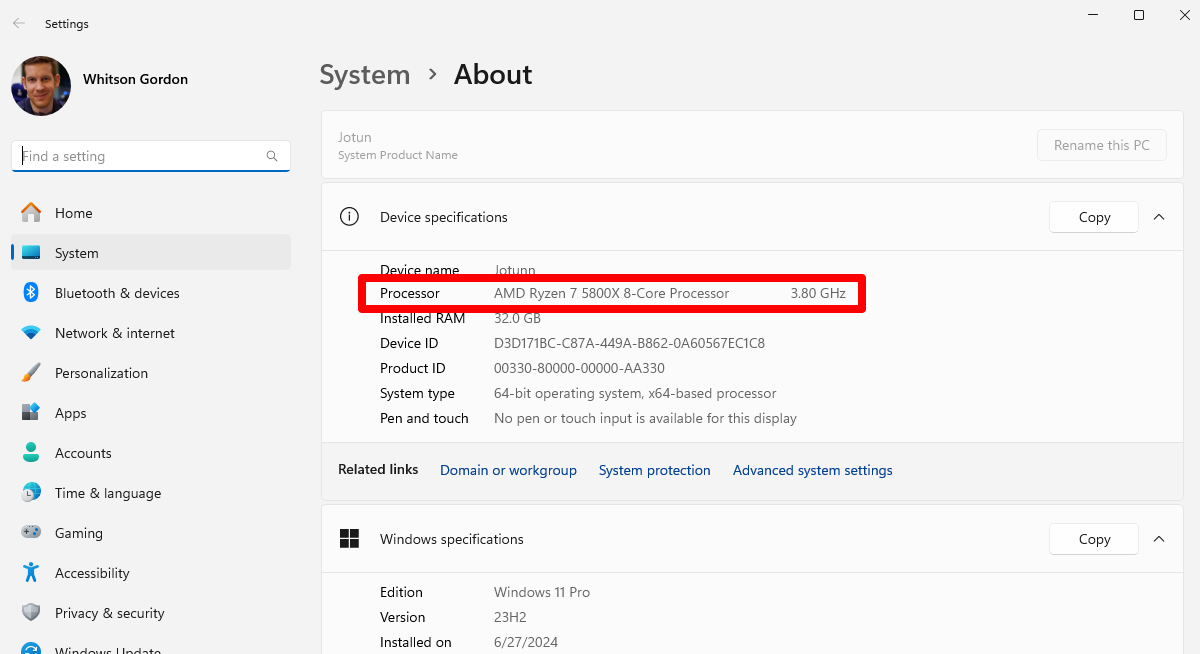Collapse the Windows specifications section
Viewport: 1200px width, 654px height.
point(1159,539)
